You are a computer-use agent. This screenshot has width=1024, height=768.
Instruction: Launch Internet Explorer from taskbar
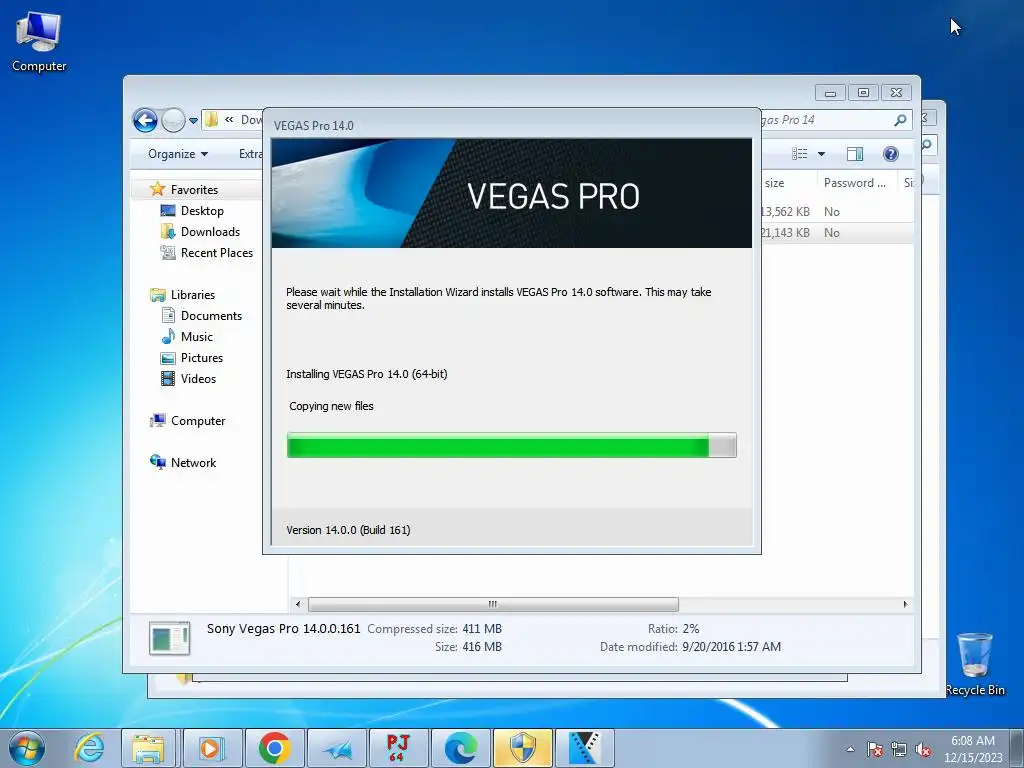89,748
